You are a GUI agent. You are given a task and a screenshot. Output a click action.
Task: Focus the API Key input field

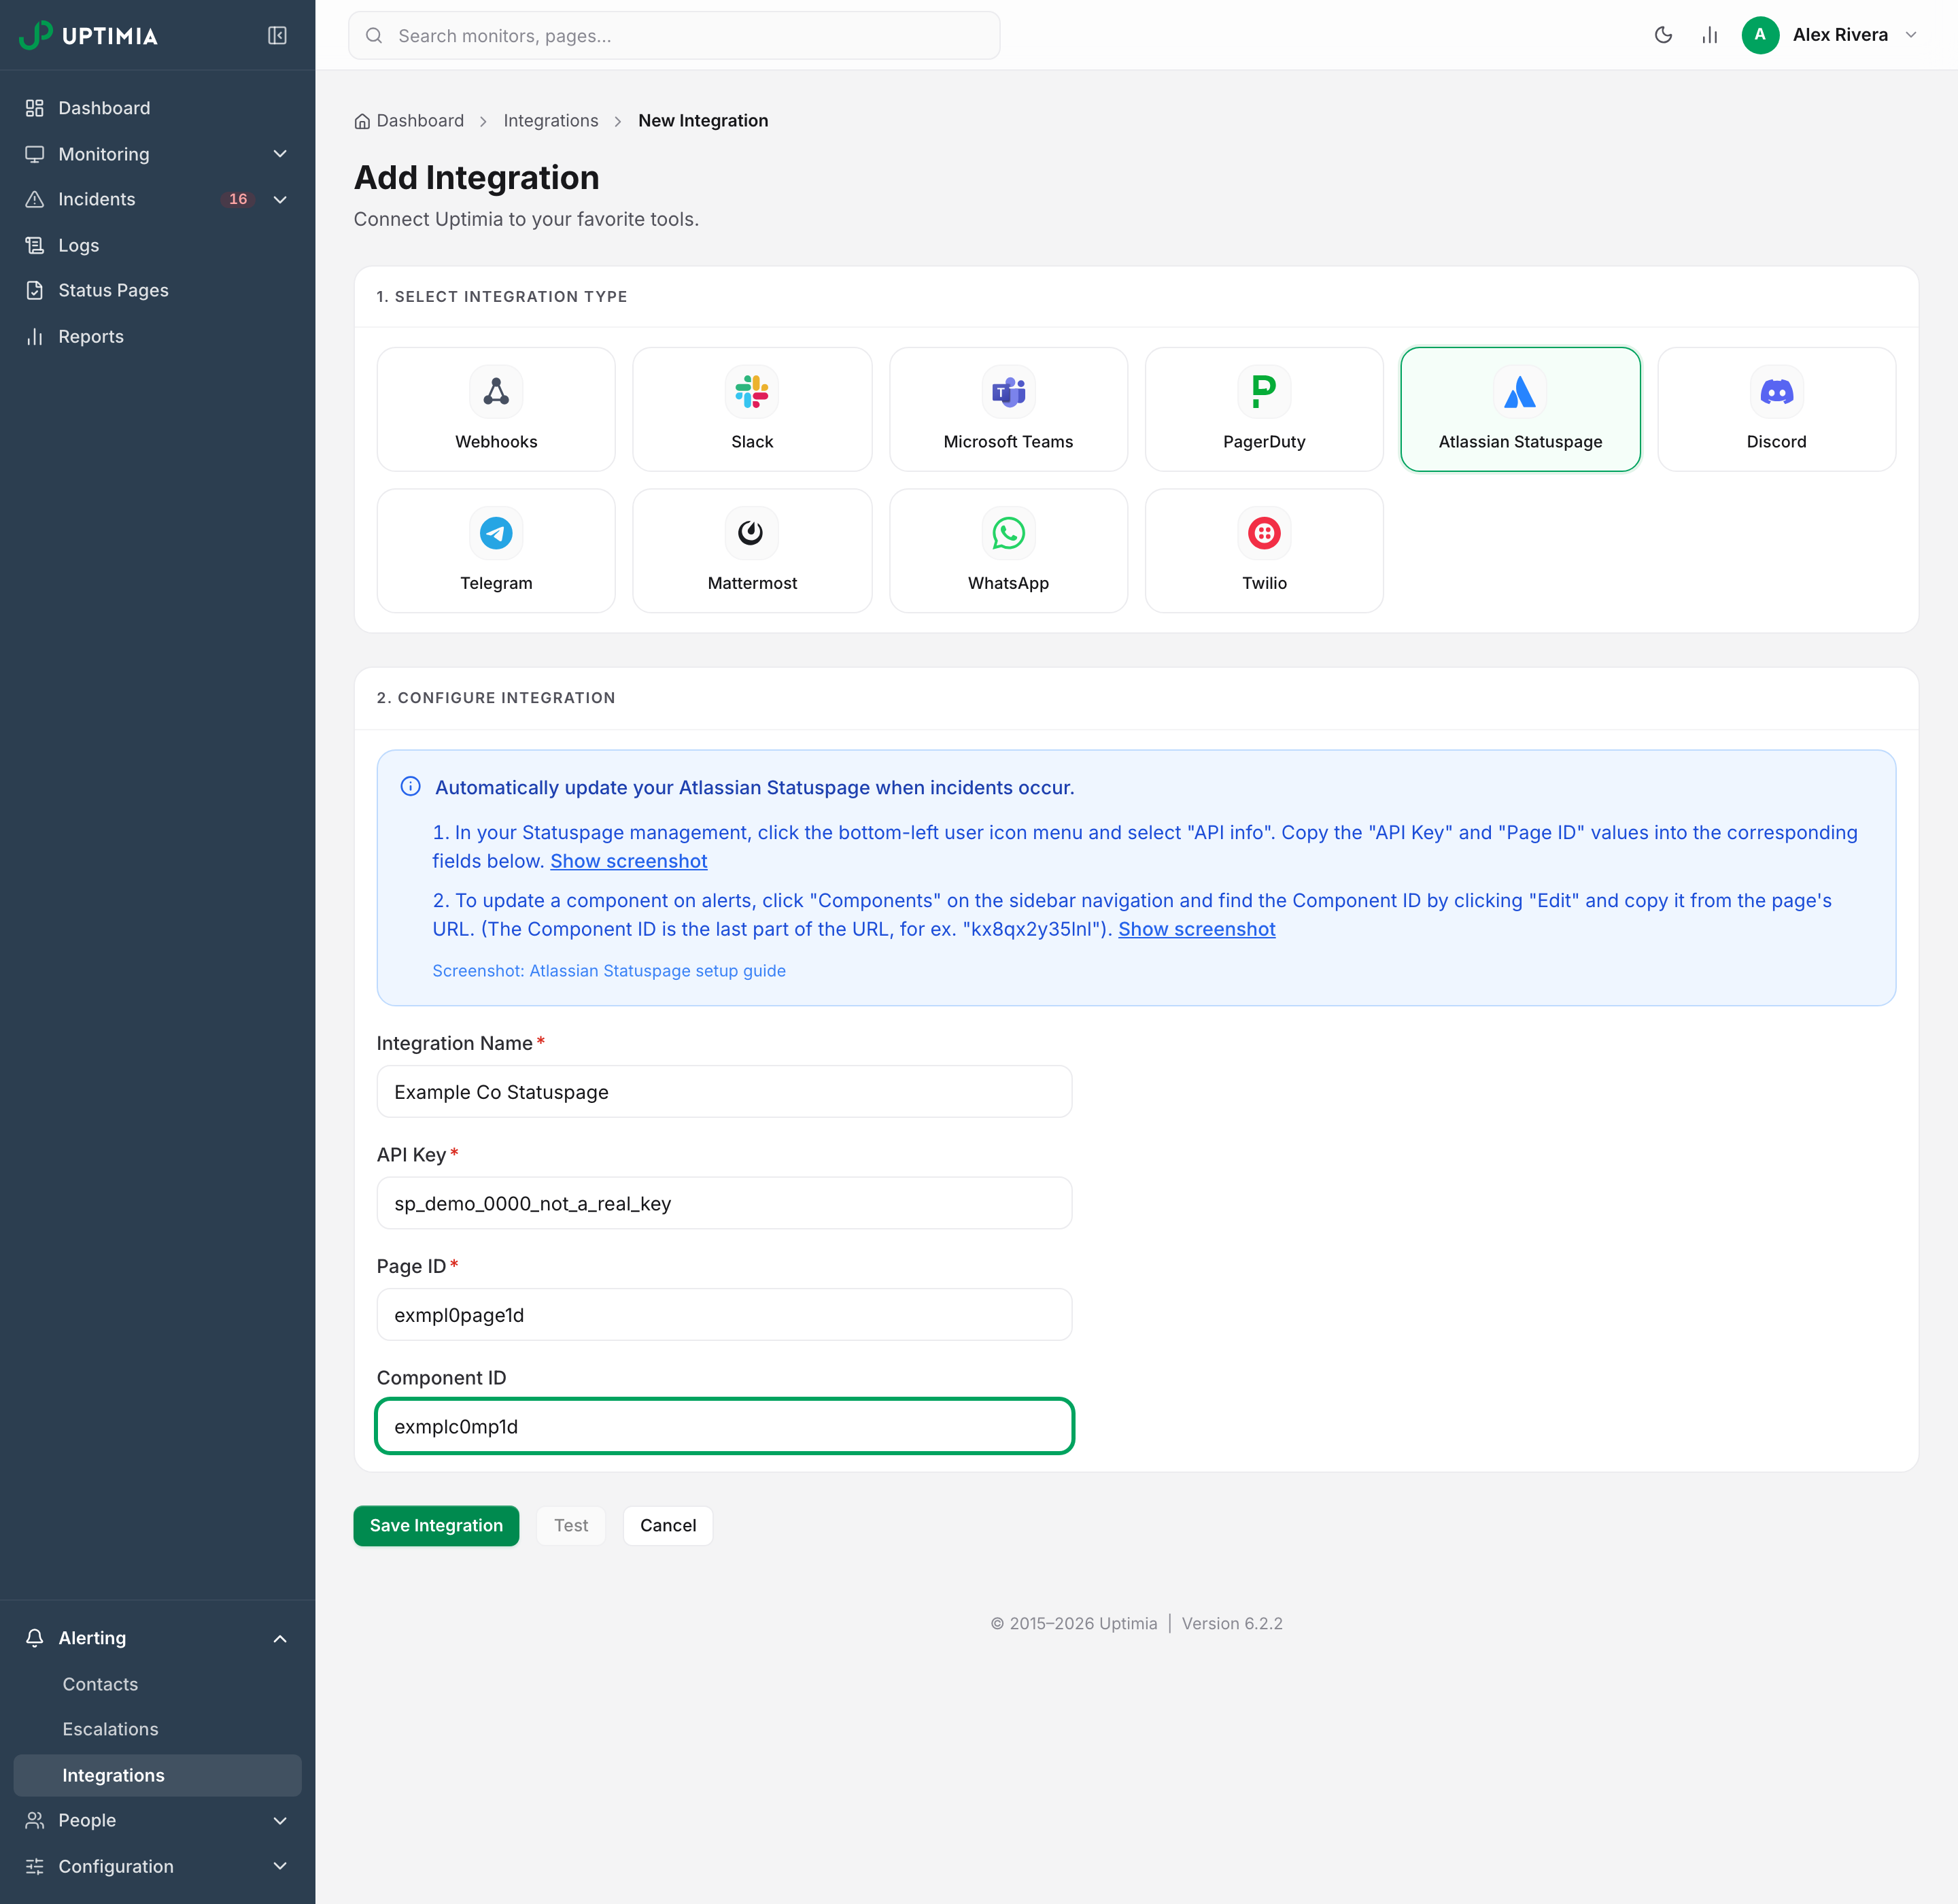[x=724, y=1203]
